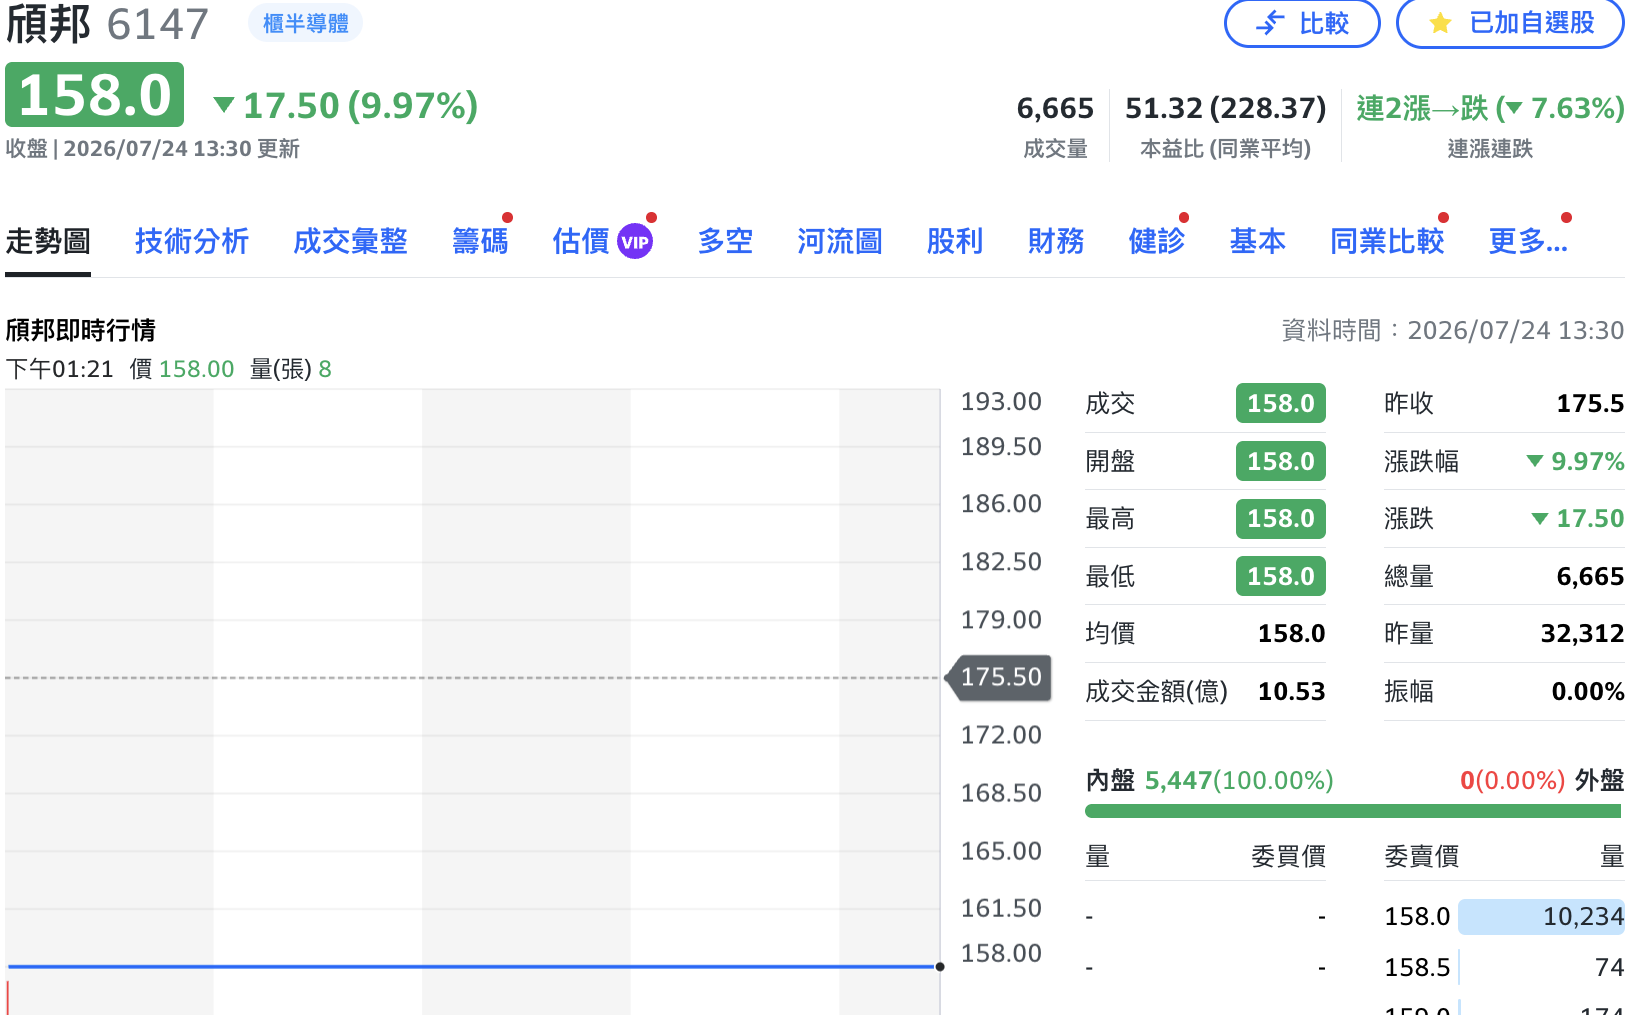Click the 6,665 成交量 value
Viewport: 1630px width, 1015px height.
point(1055,108)
